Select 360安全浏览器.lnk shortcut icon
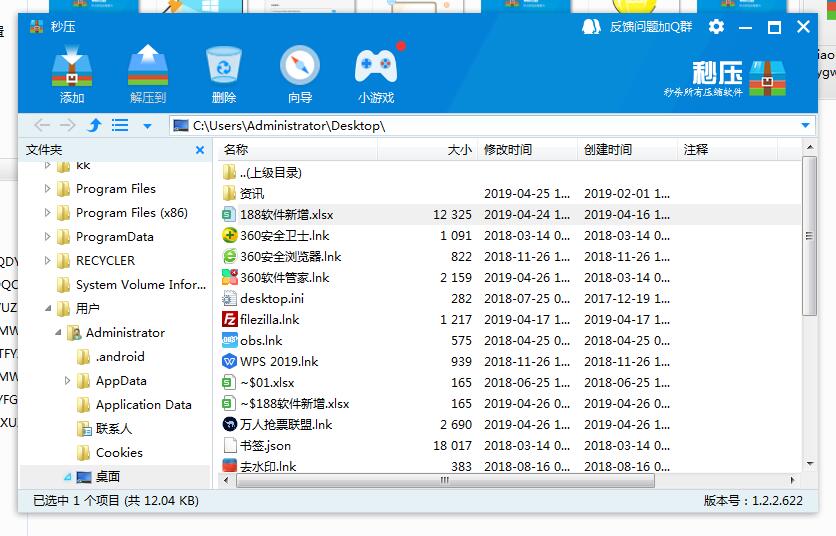Viewport: 836px width, 536px height. point(229,257)
